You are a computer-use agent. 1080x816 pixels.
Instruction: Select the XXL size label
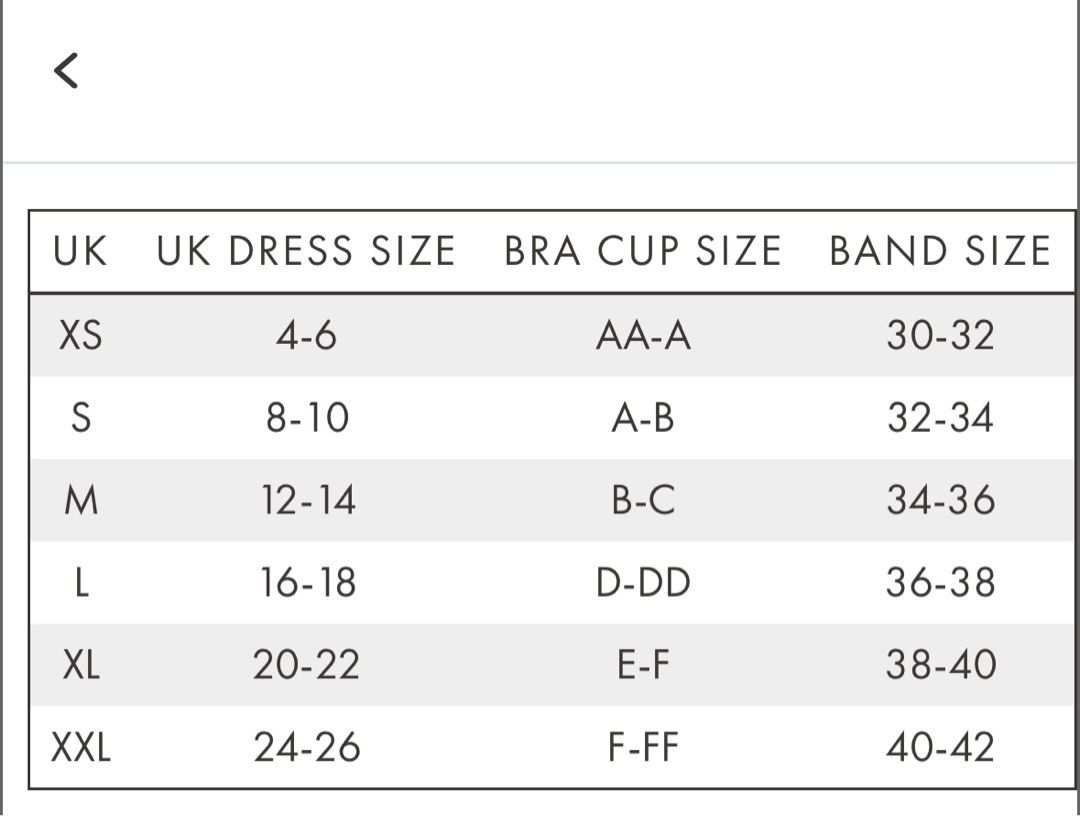[83, 745]
